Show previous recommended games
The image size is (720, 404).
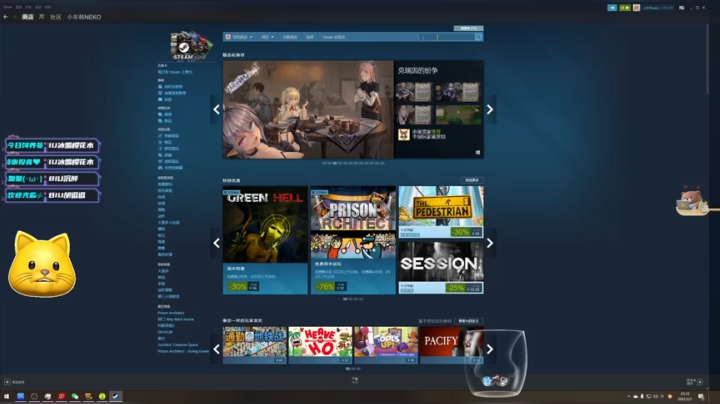click(216, 349)
